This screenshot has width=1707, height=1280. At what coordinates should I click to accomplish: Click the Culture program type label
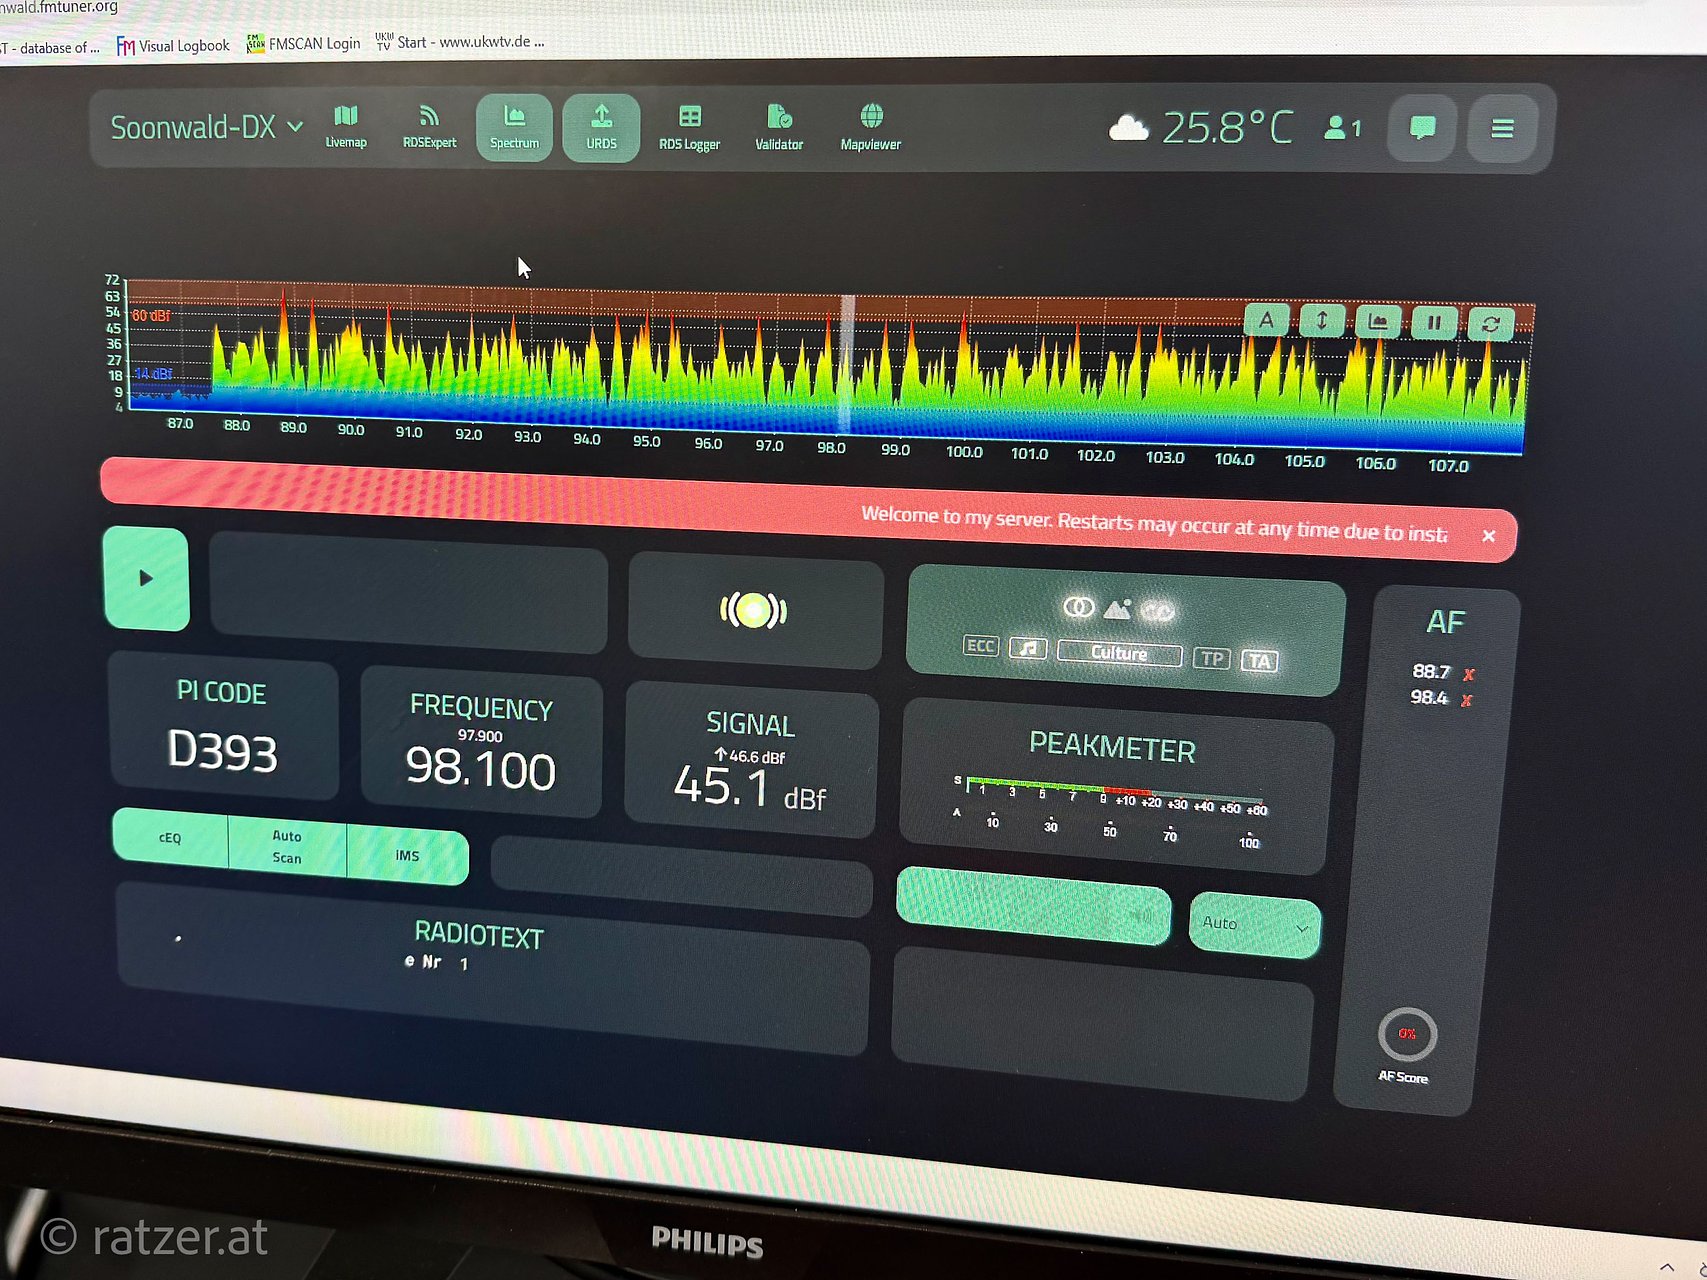point(1119,654)
